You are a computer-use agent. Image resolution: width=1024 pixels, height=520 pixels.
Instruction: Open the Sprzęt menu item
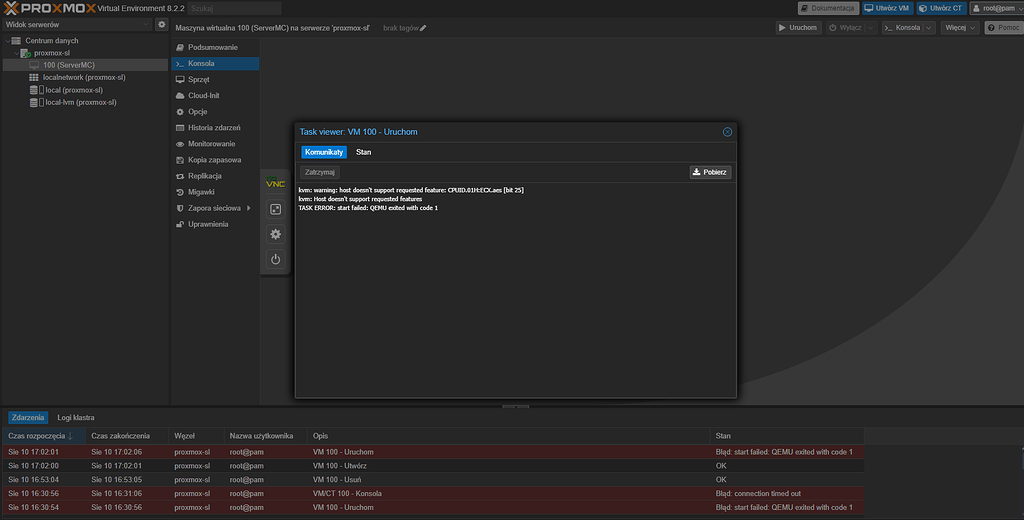(x=198, y=79)
